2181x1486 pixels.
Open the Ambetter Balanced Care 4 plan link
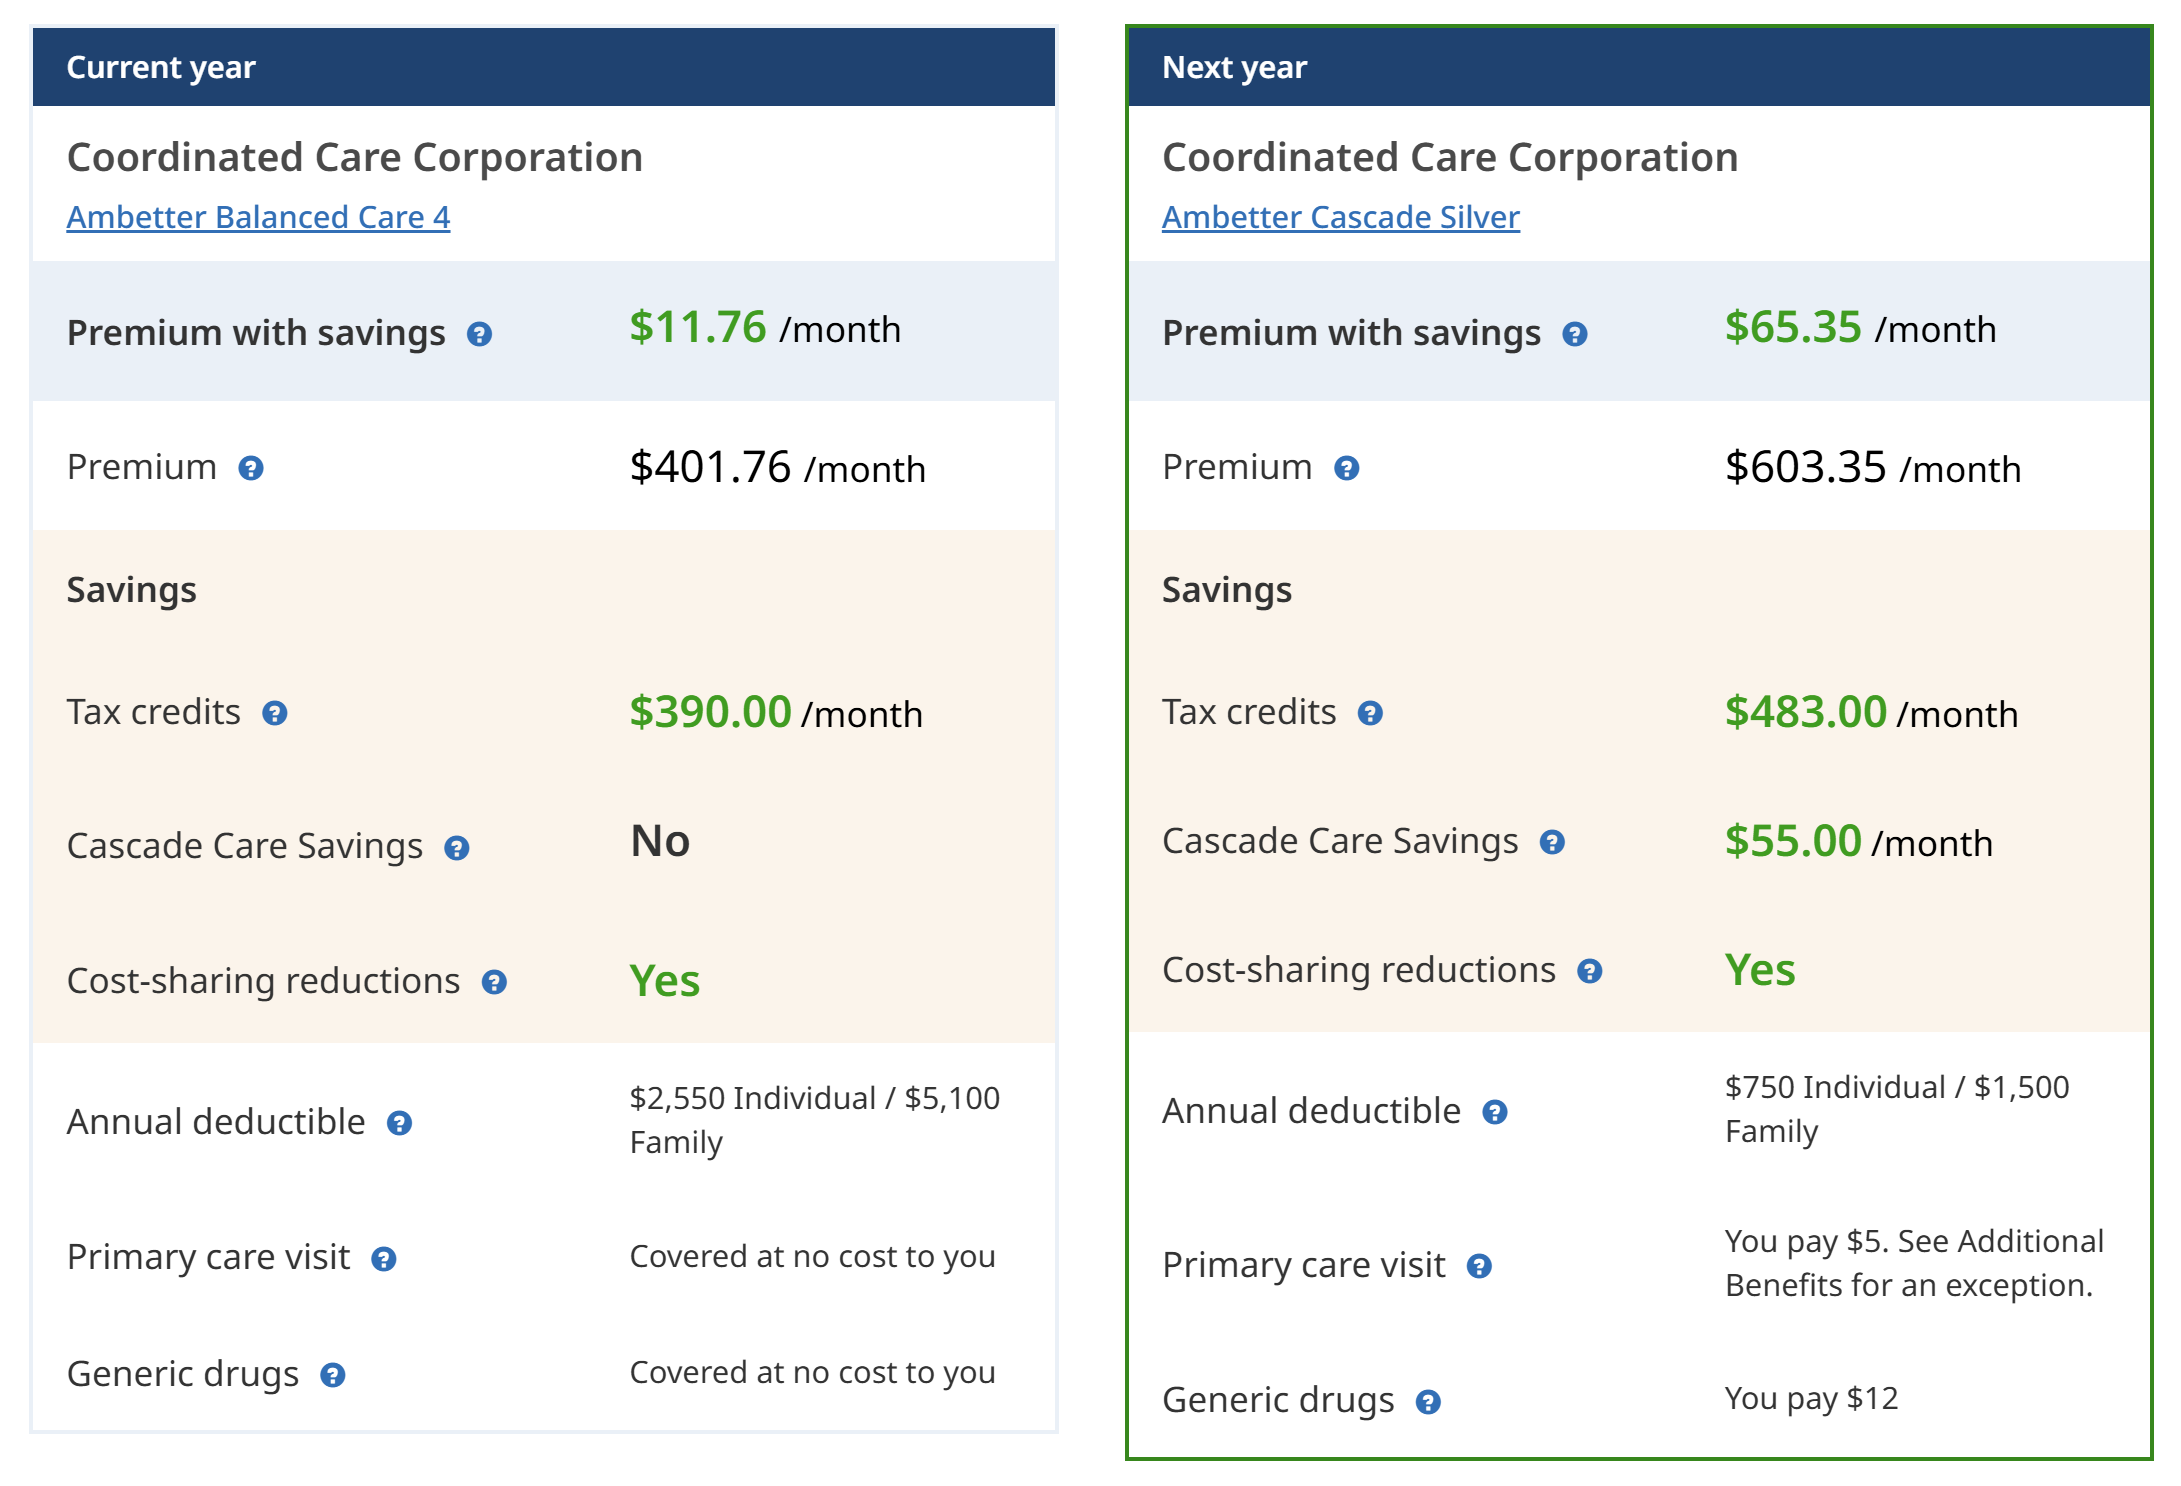[258, 217]
